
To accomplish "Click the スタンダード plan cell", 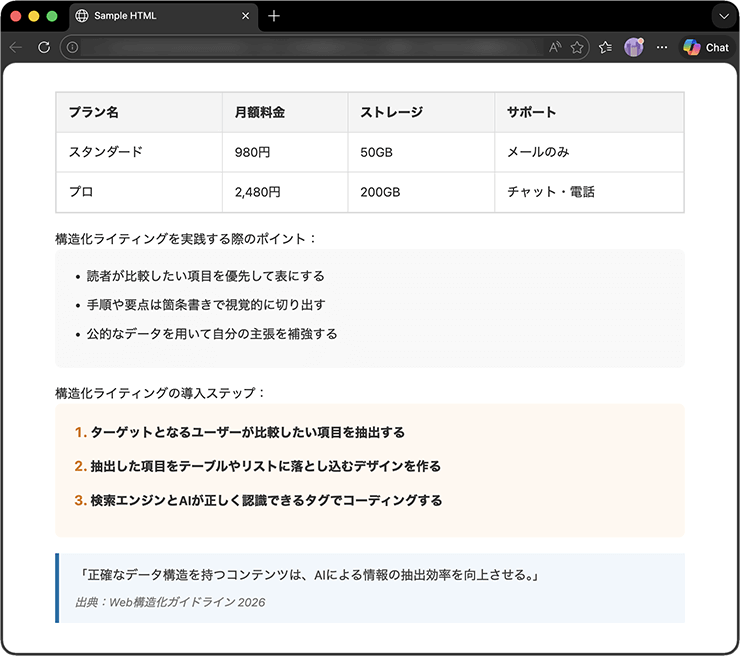I will pos(139,152).
